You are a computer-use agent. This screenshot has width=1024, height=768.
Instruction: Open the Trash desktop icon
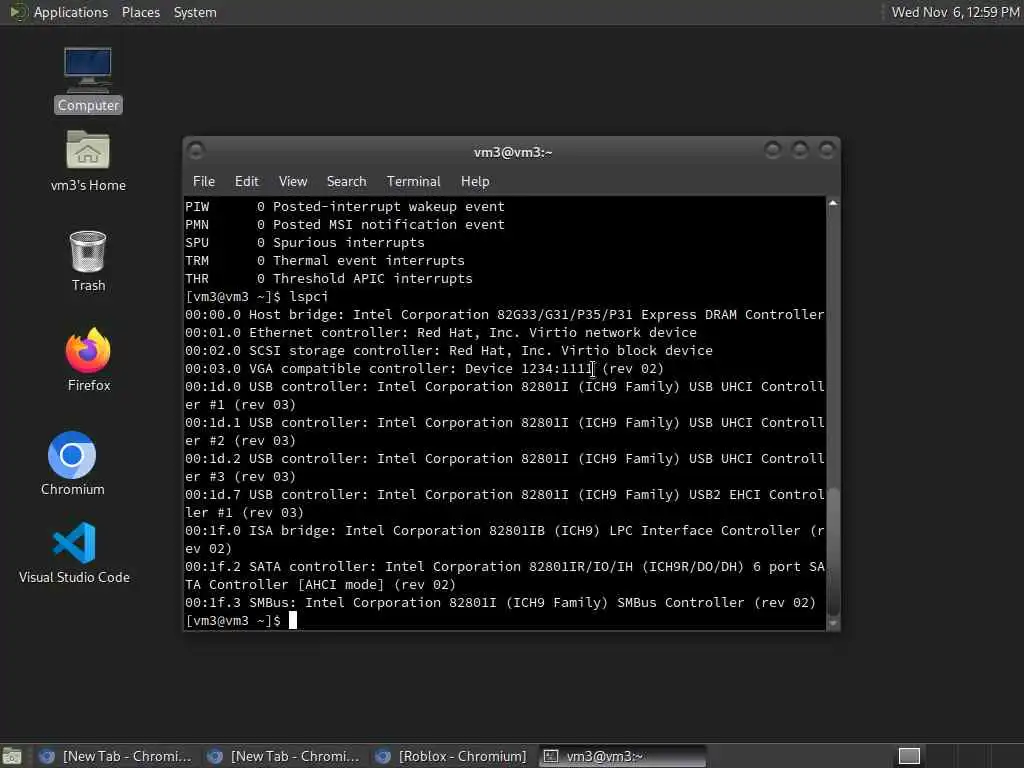click(88, 261)
